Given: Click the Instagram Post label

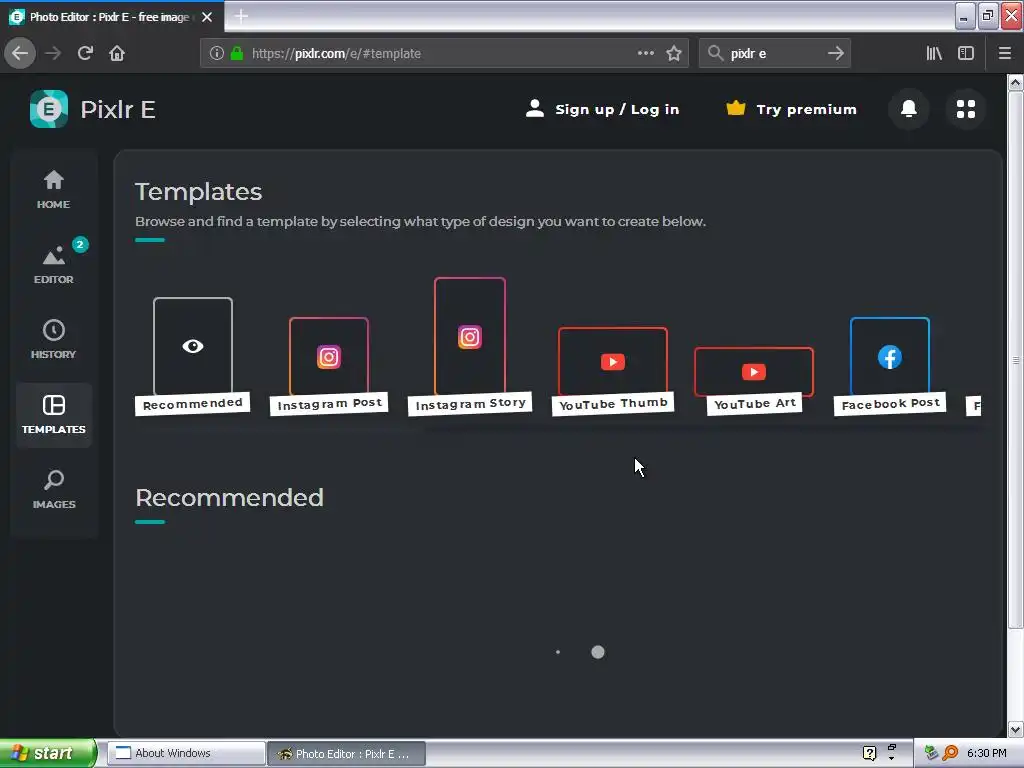Looking at the screenshot, I should pos(329,404).
